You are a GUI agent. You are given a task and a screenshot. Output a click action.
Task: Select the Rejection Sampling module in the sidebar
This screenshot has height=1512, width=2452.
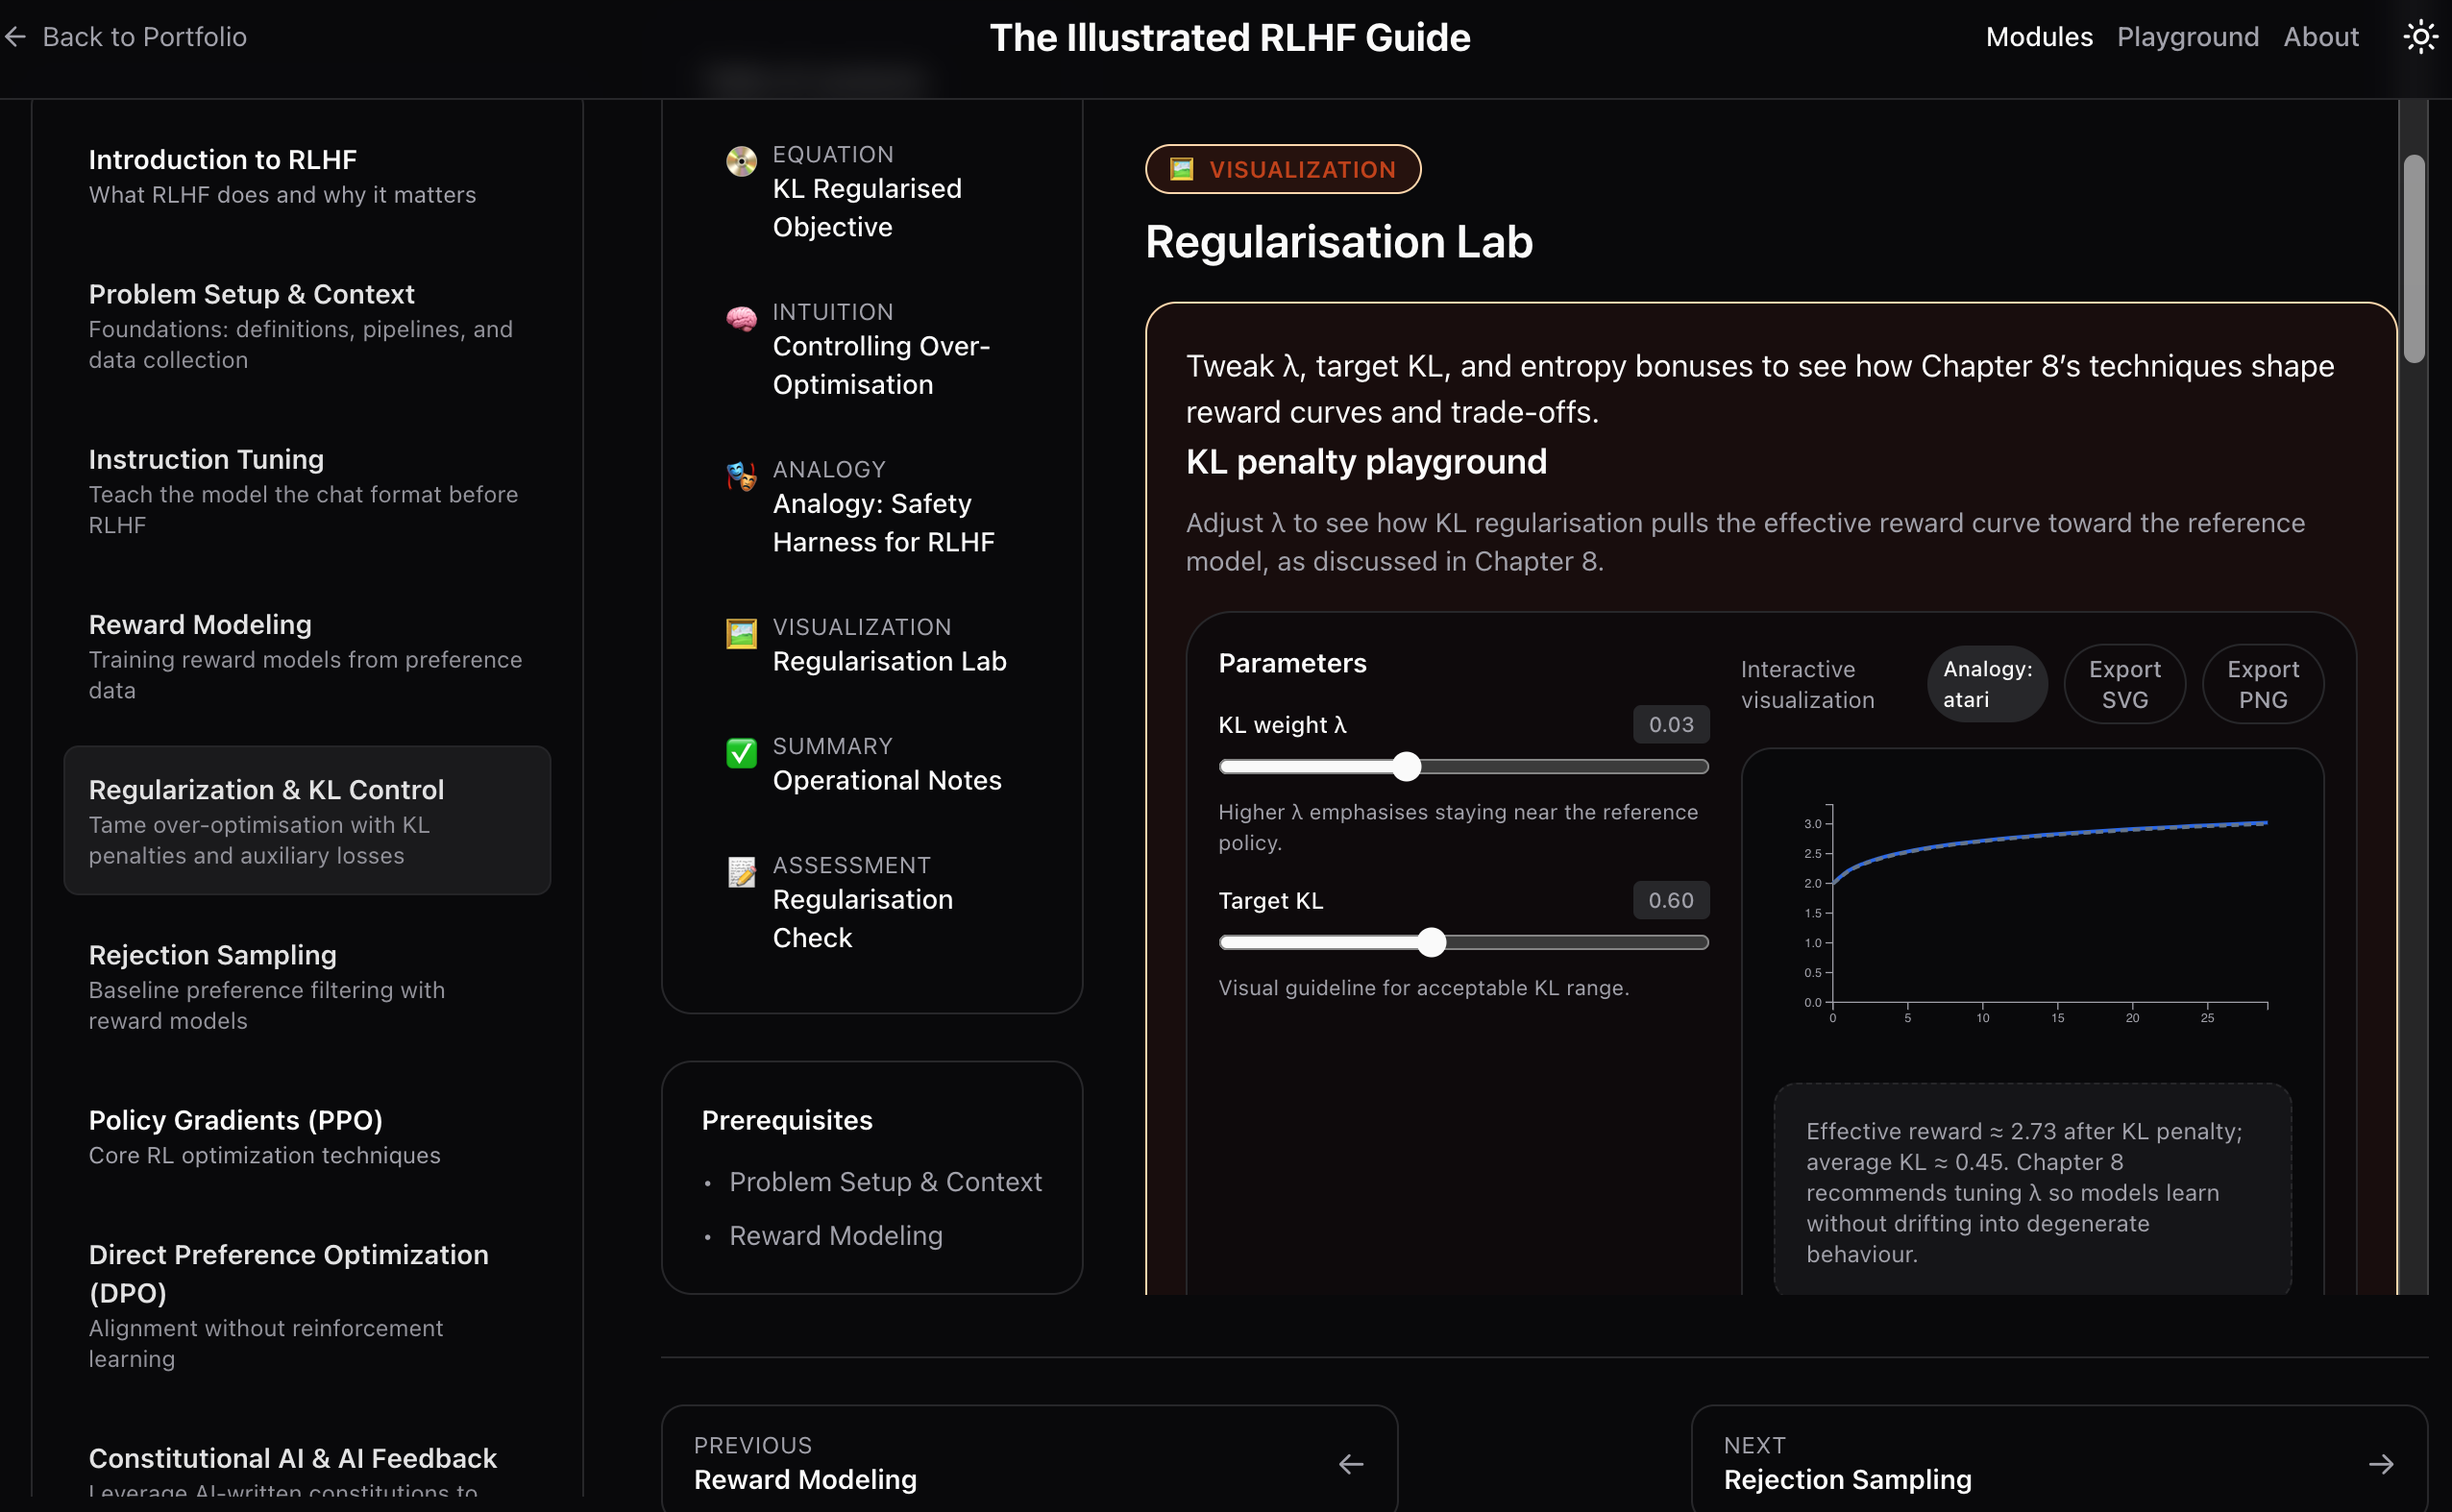click(x=212, y=955)
